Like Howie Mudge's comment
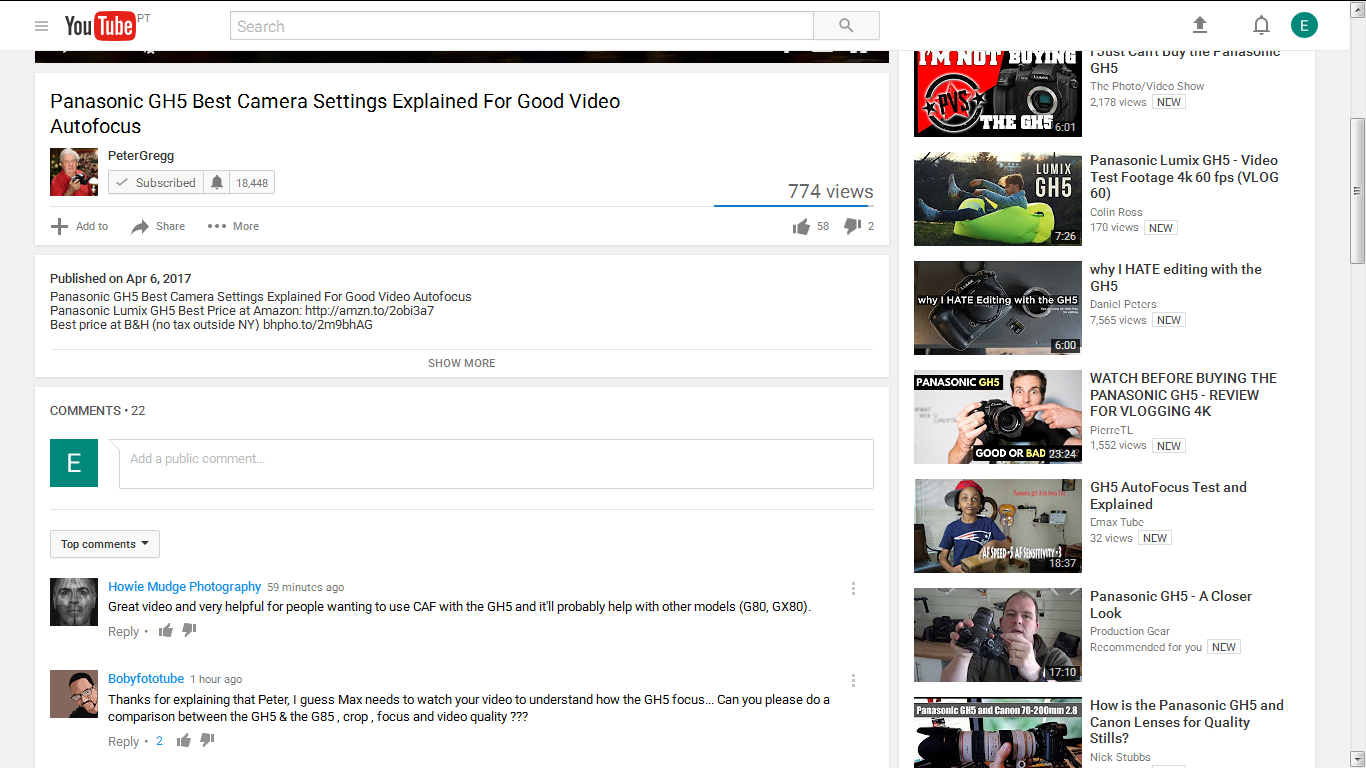Viewport: 1366px width, 768px height. pyautogui.click(x=166, y=630)
